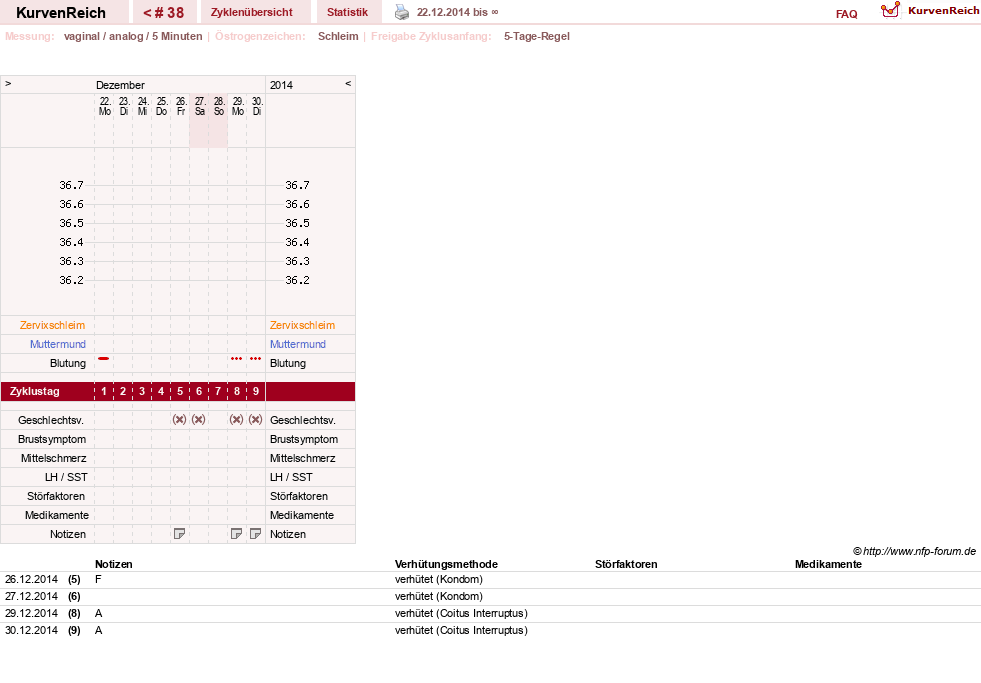Click measurement setting vaginal / analog / 5 Minuten
Viewport: 981px width, 683px height.
133,36
